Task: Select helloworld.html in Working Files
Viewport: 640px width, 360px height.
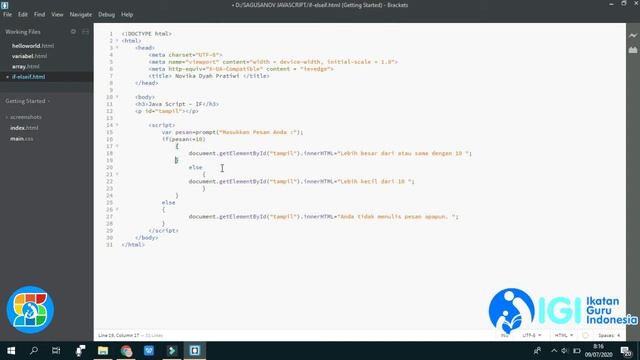Action: pyautogui.click(x=33, y=46)
